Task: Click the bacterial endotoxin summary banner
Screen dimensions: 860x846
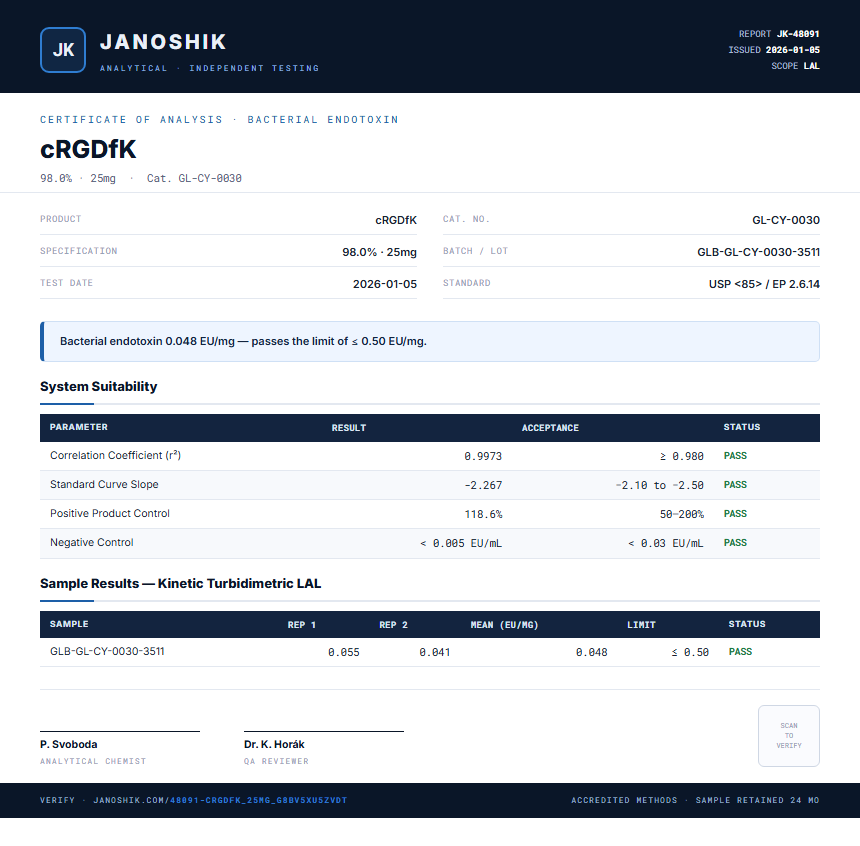Action: click(x=430, y=341)
